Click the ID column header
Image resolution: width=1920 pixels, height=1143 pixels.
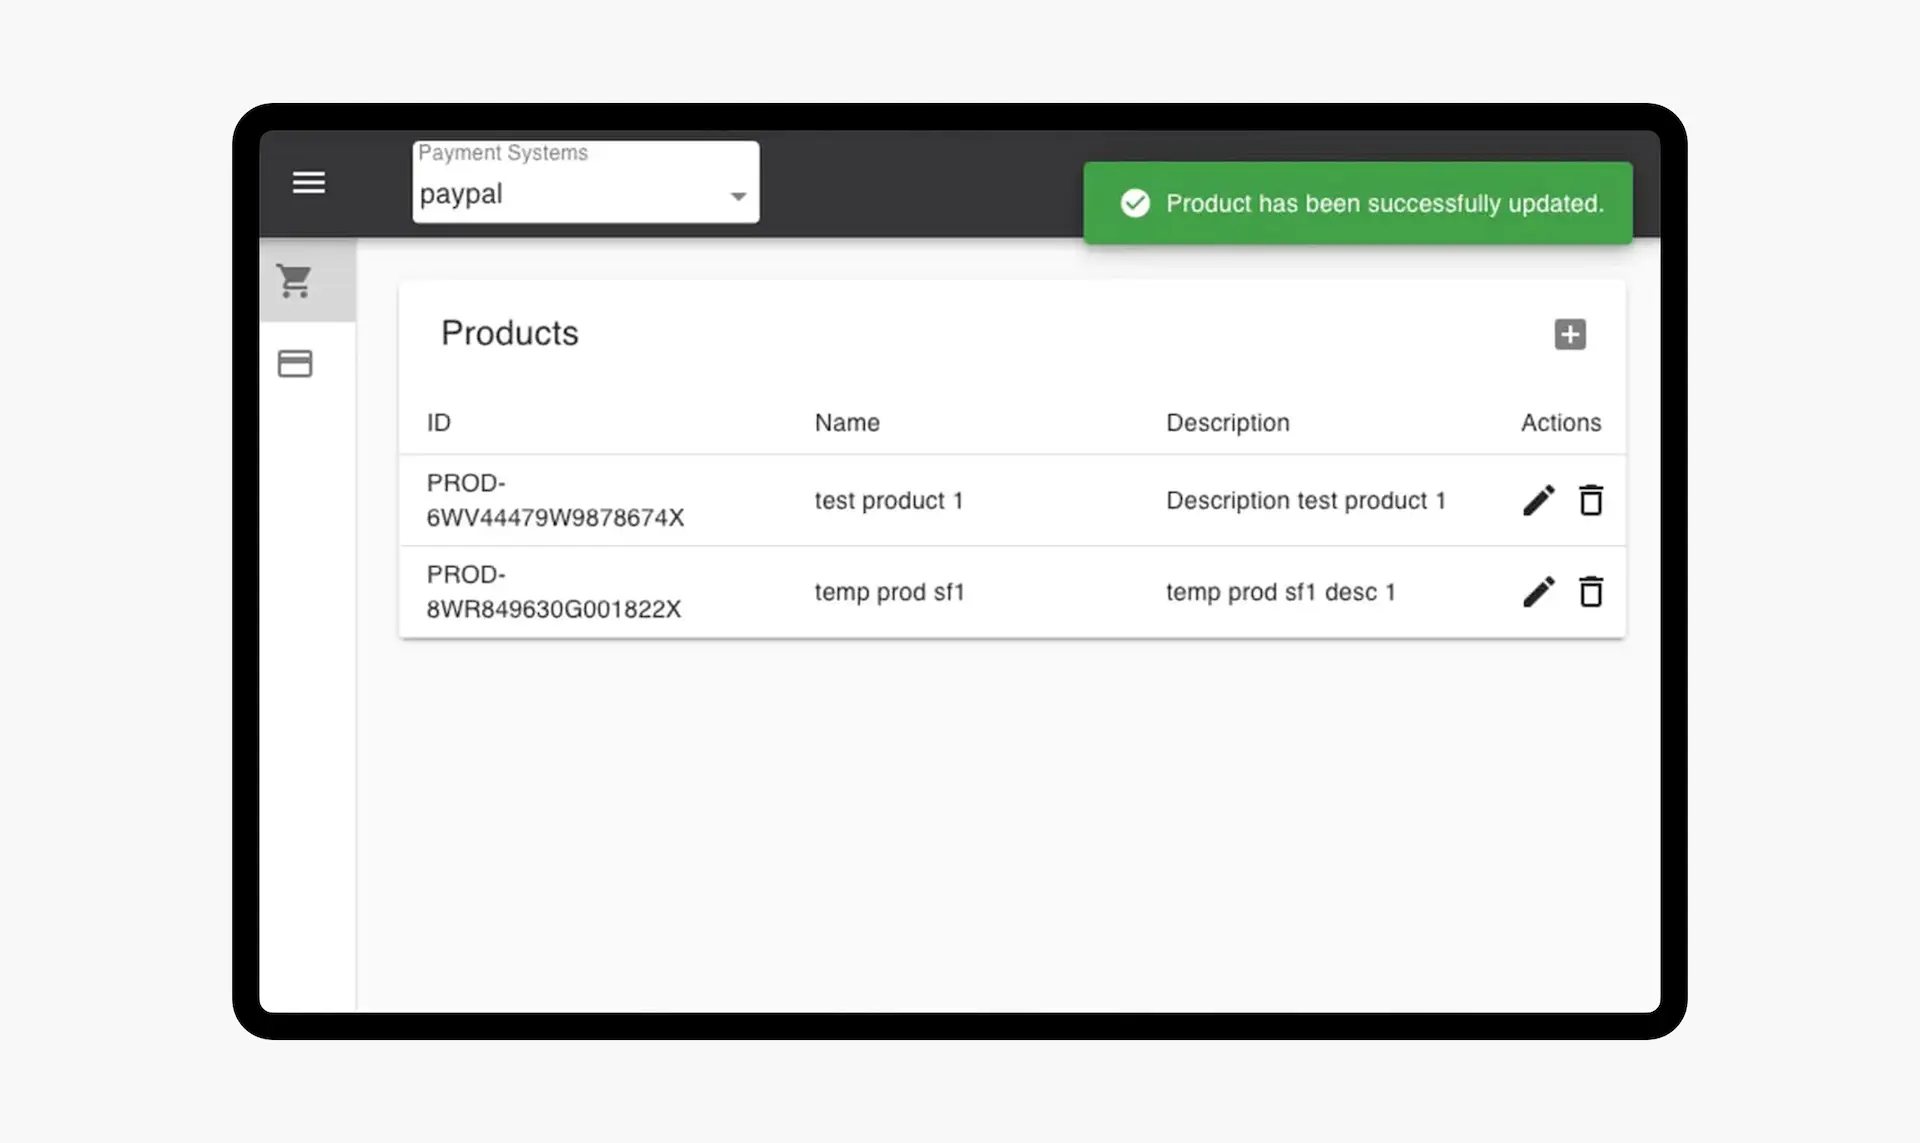click(439, 422)
